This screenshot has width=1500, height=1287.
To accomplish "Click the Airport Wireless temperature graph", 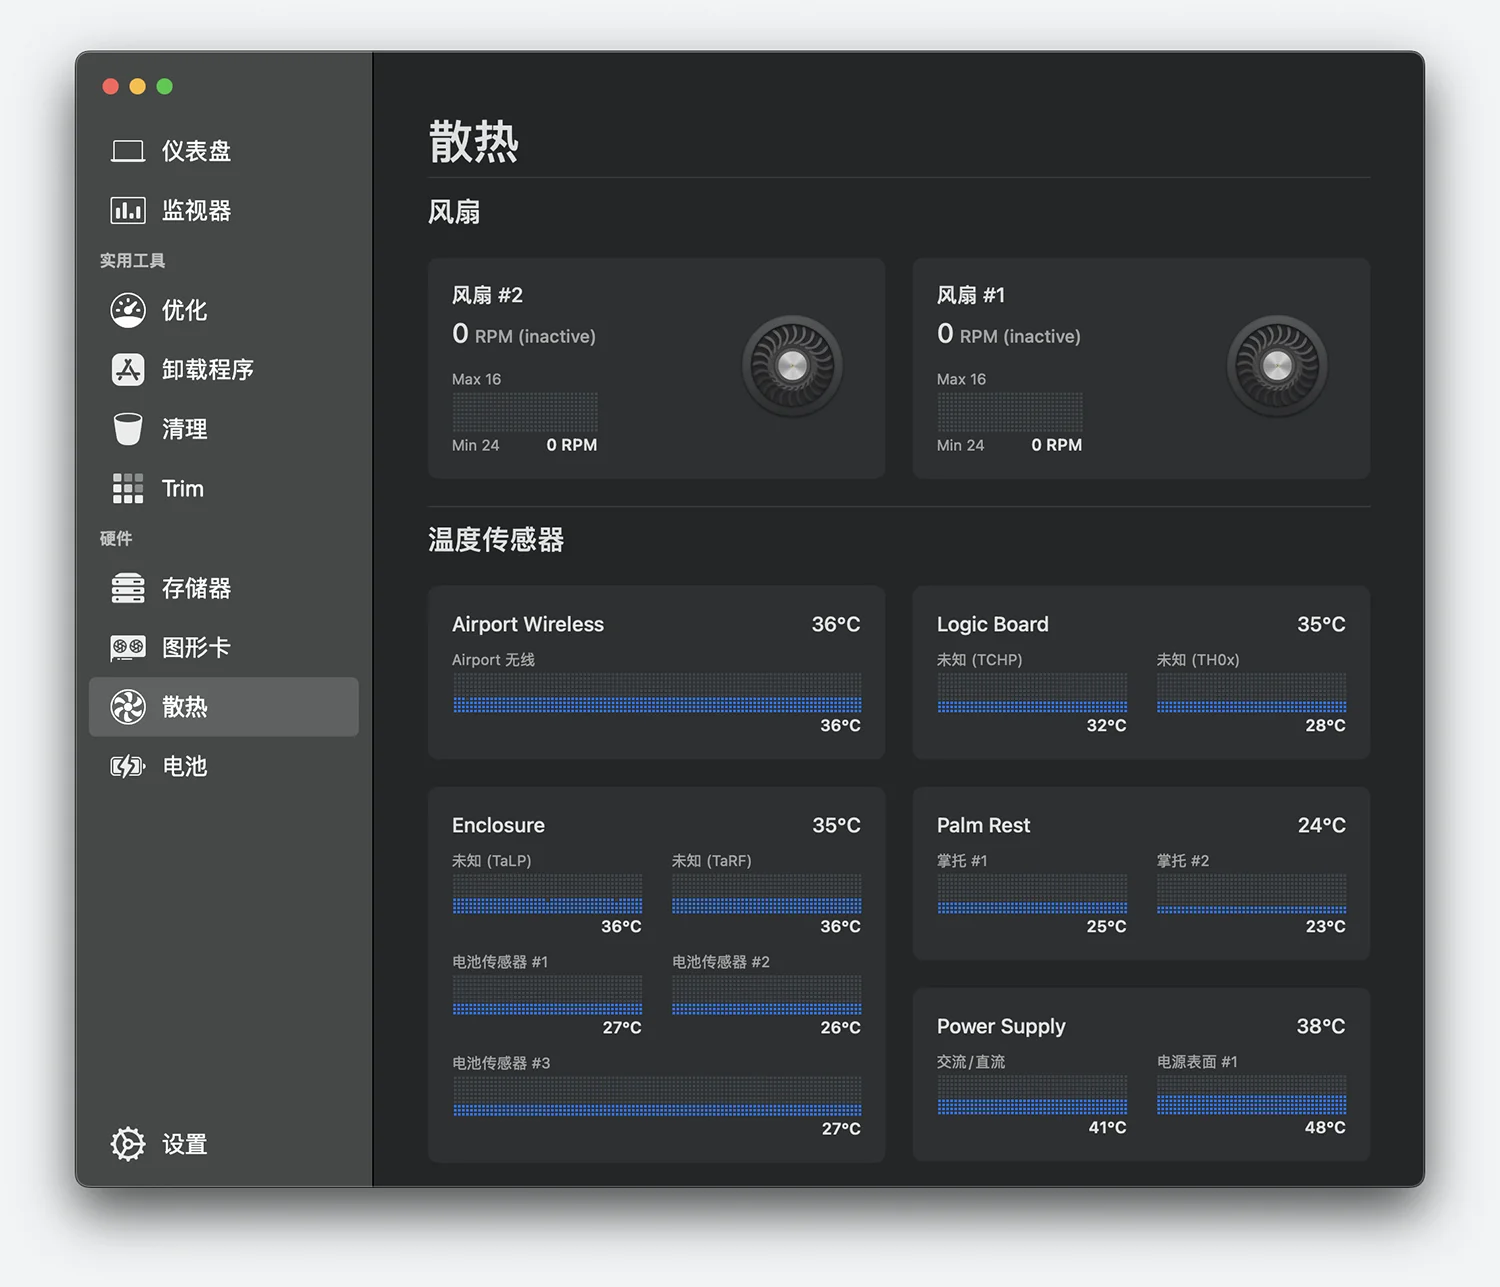I will tap(656, 692).
